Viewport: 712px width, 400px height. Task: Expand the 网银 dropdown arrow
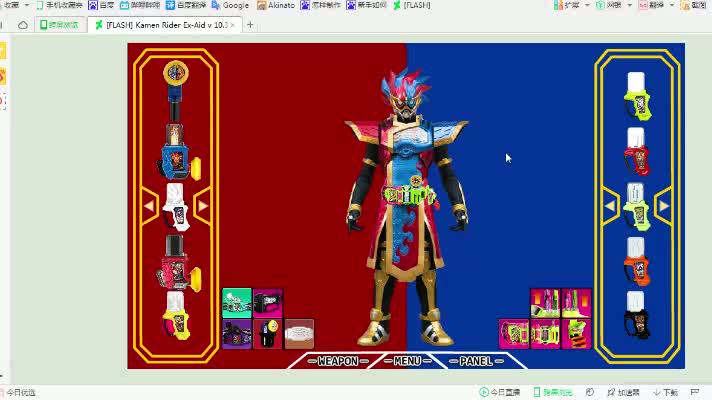tap(629, 5)
